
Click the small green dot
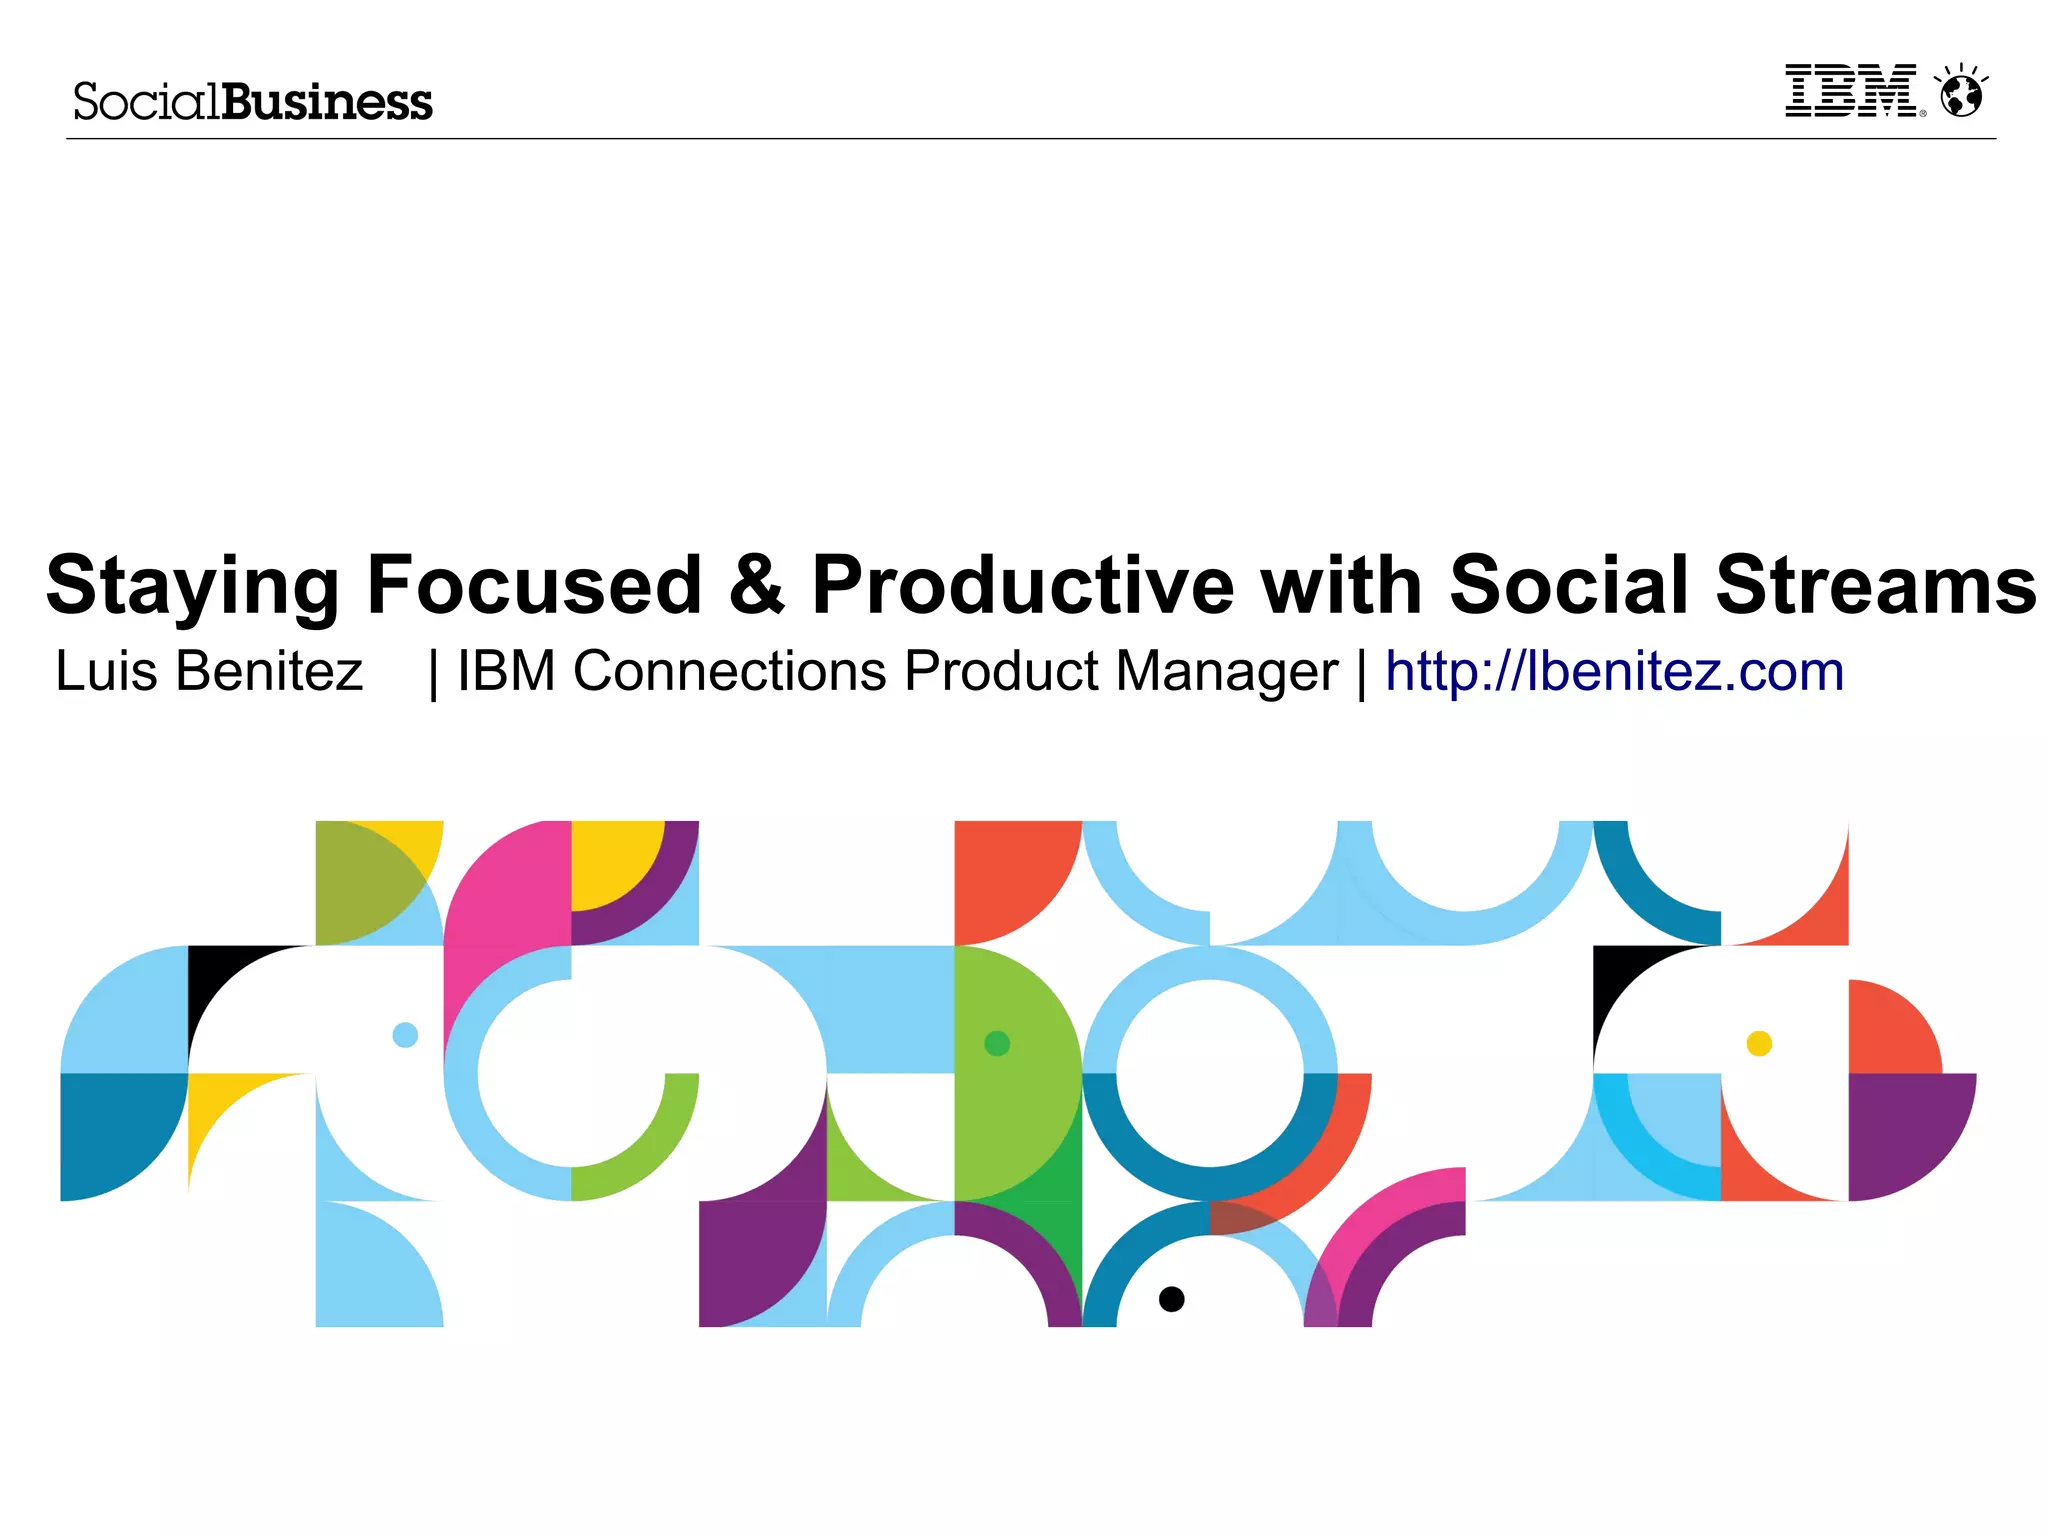pos(997,1044)
